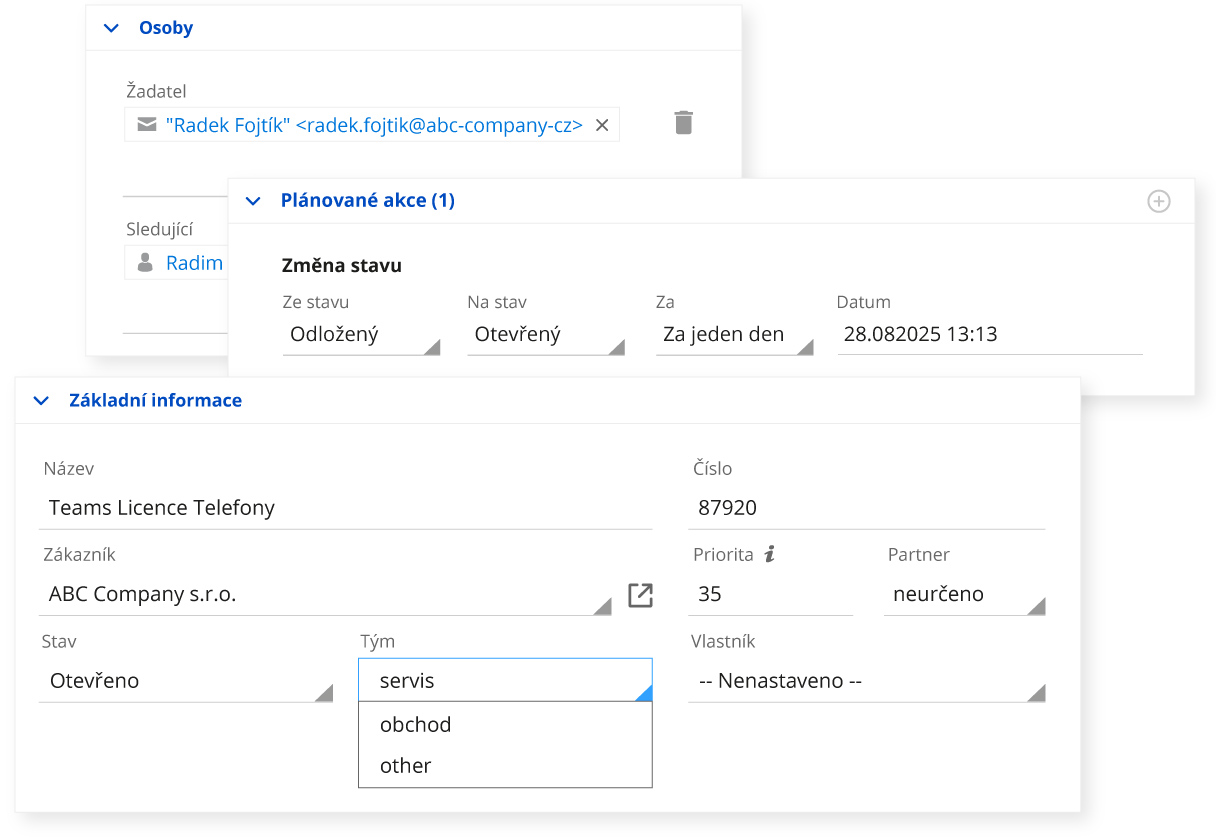Click the envelope icon beside Radek Fojtík

click(x=145, y=125)
